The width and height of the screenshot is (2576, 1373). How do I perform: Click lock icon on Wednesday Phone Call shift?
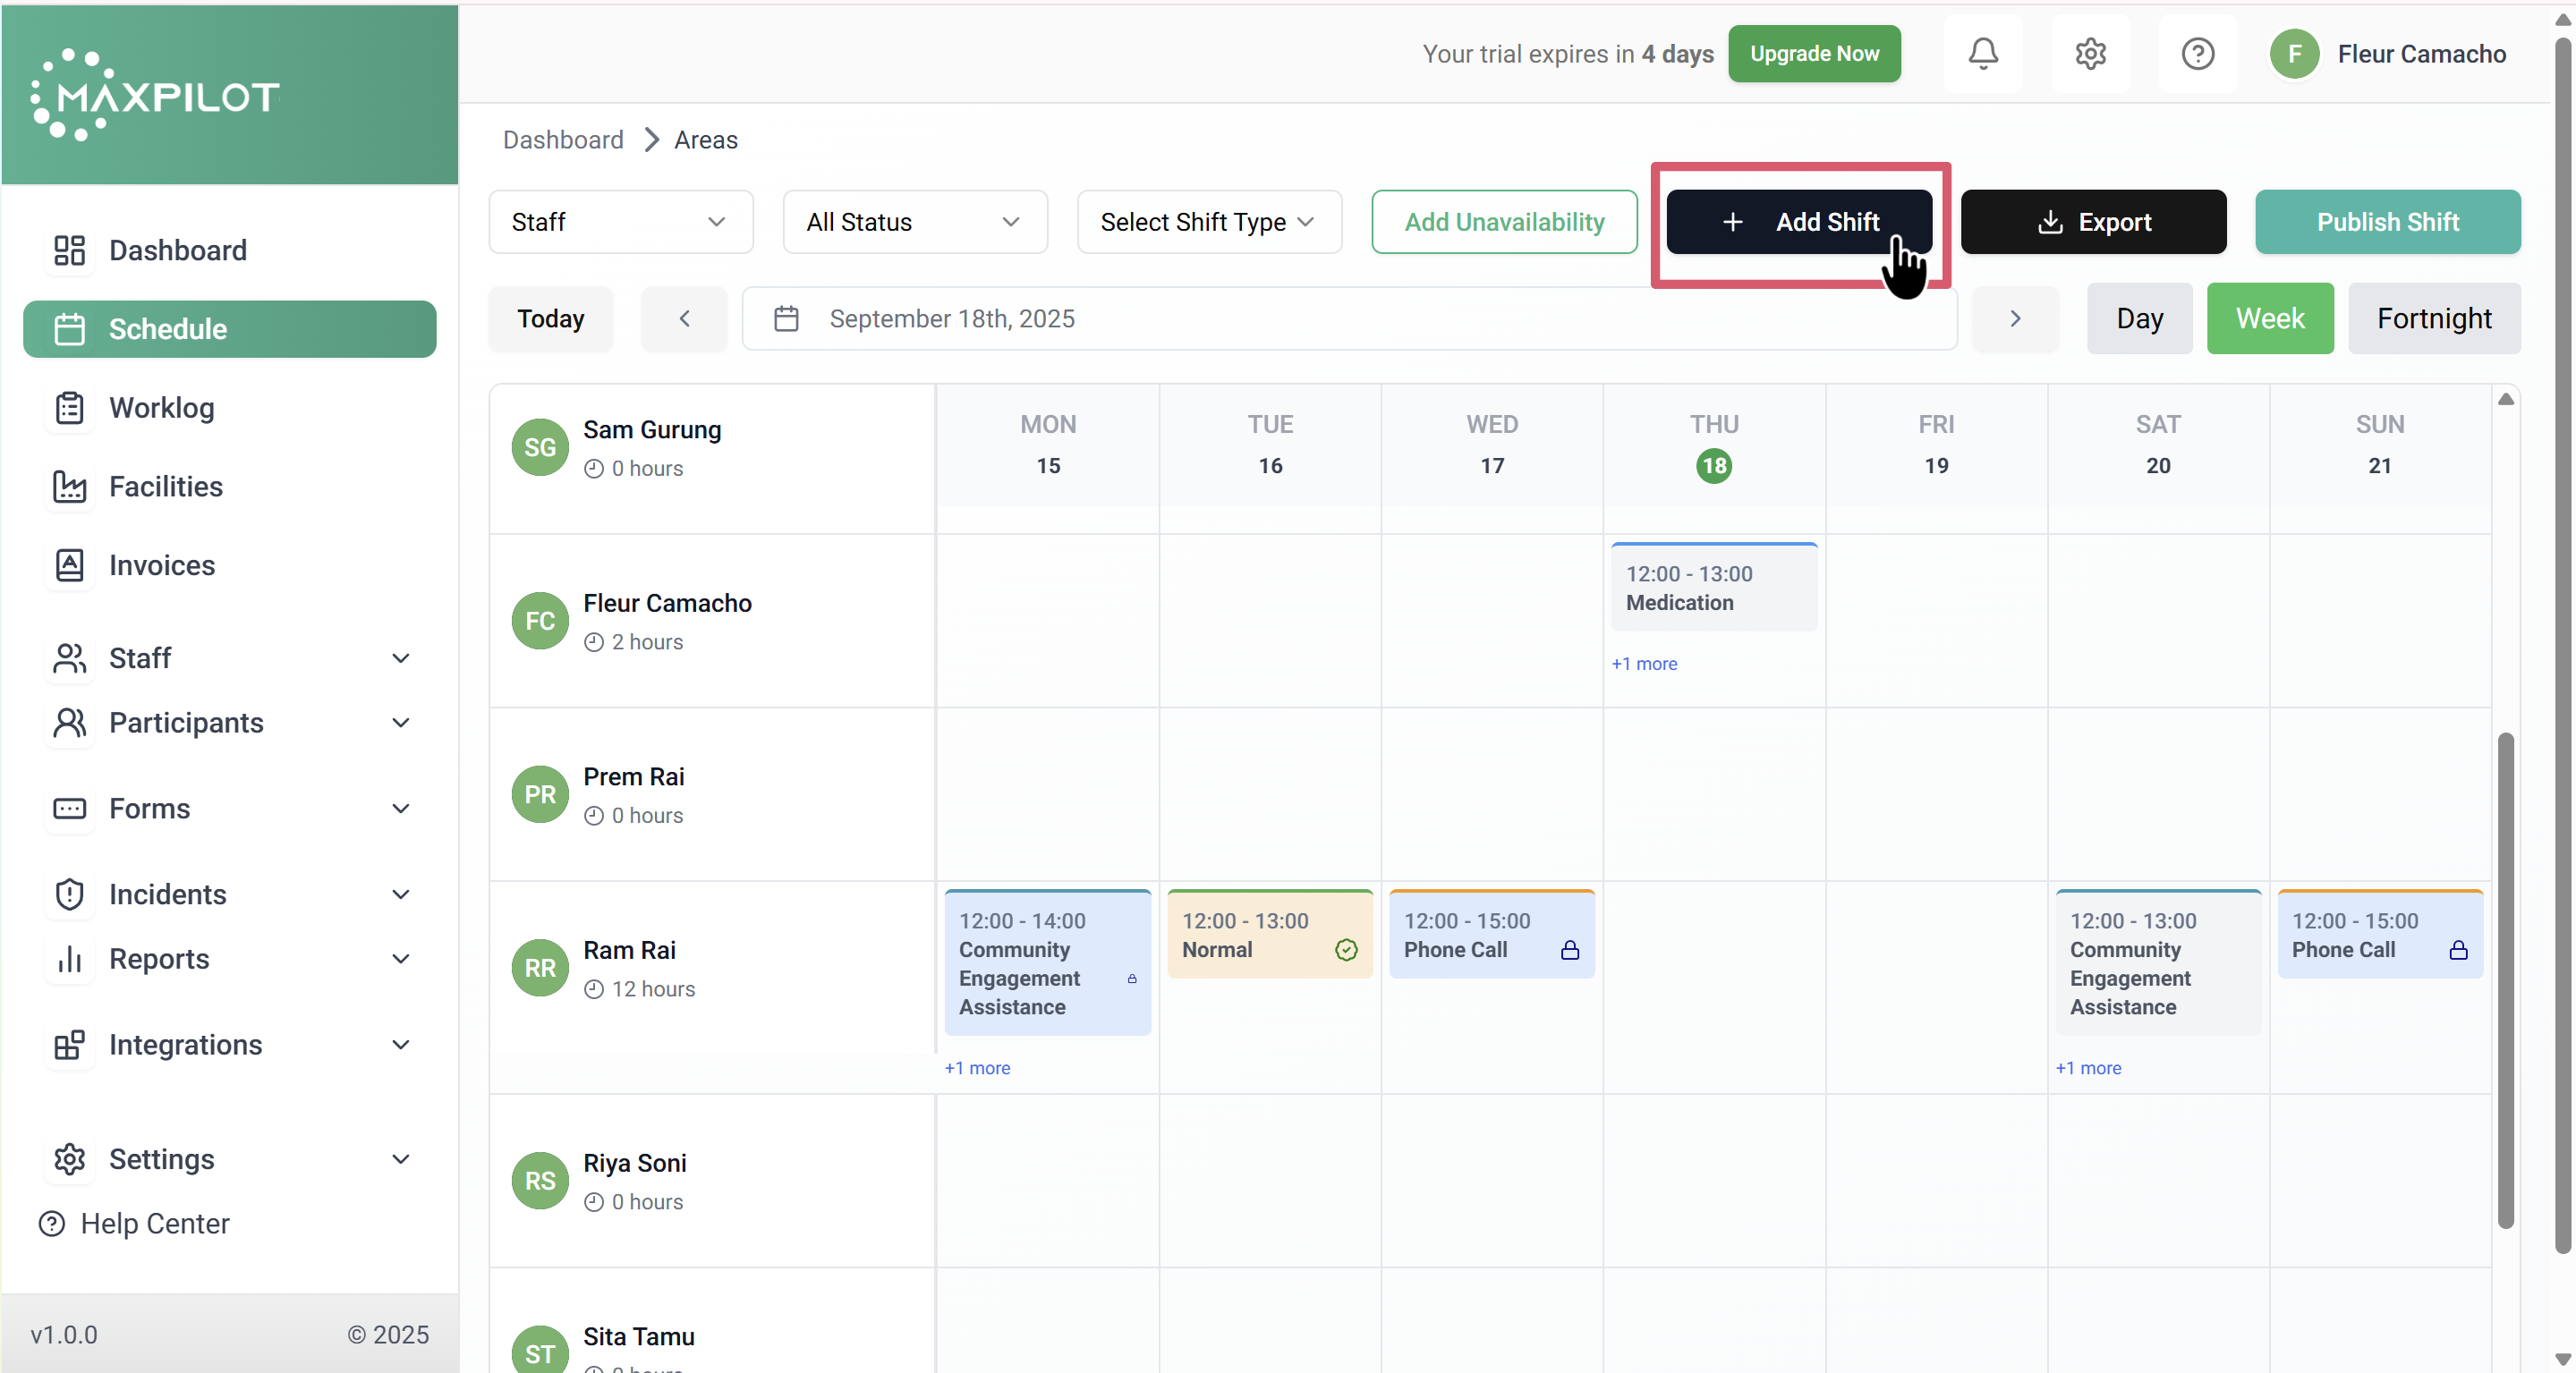click(1569, 949)
